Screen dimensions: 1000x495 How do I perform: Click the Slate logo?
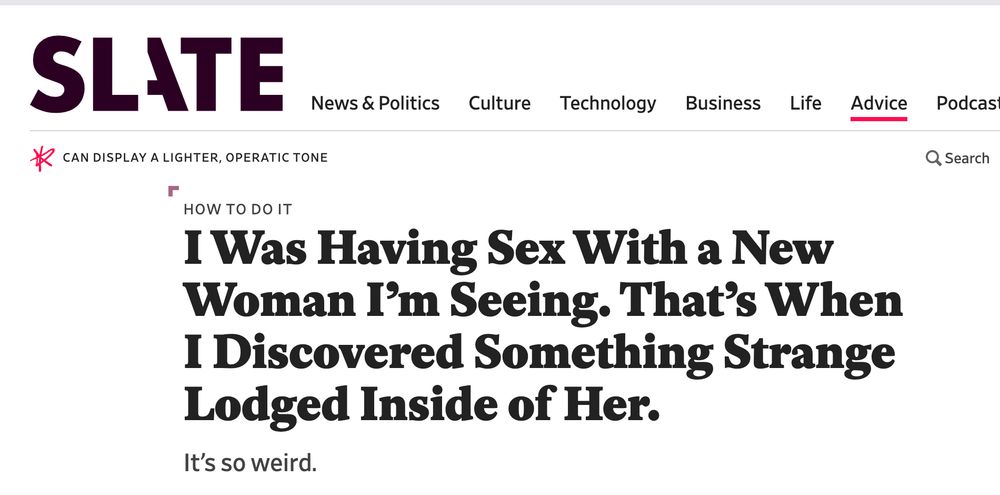157,74
